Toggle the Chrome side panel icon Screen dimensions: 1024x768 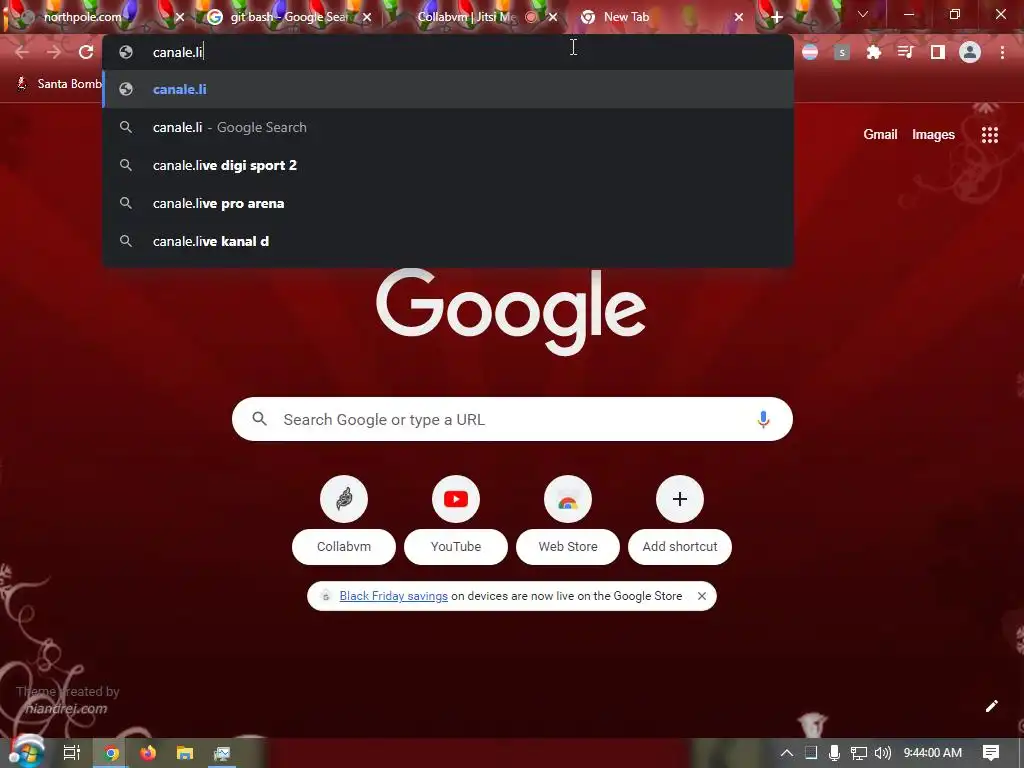(937, 52)
